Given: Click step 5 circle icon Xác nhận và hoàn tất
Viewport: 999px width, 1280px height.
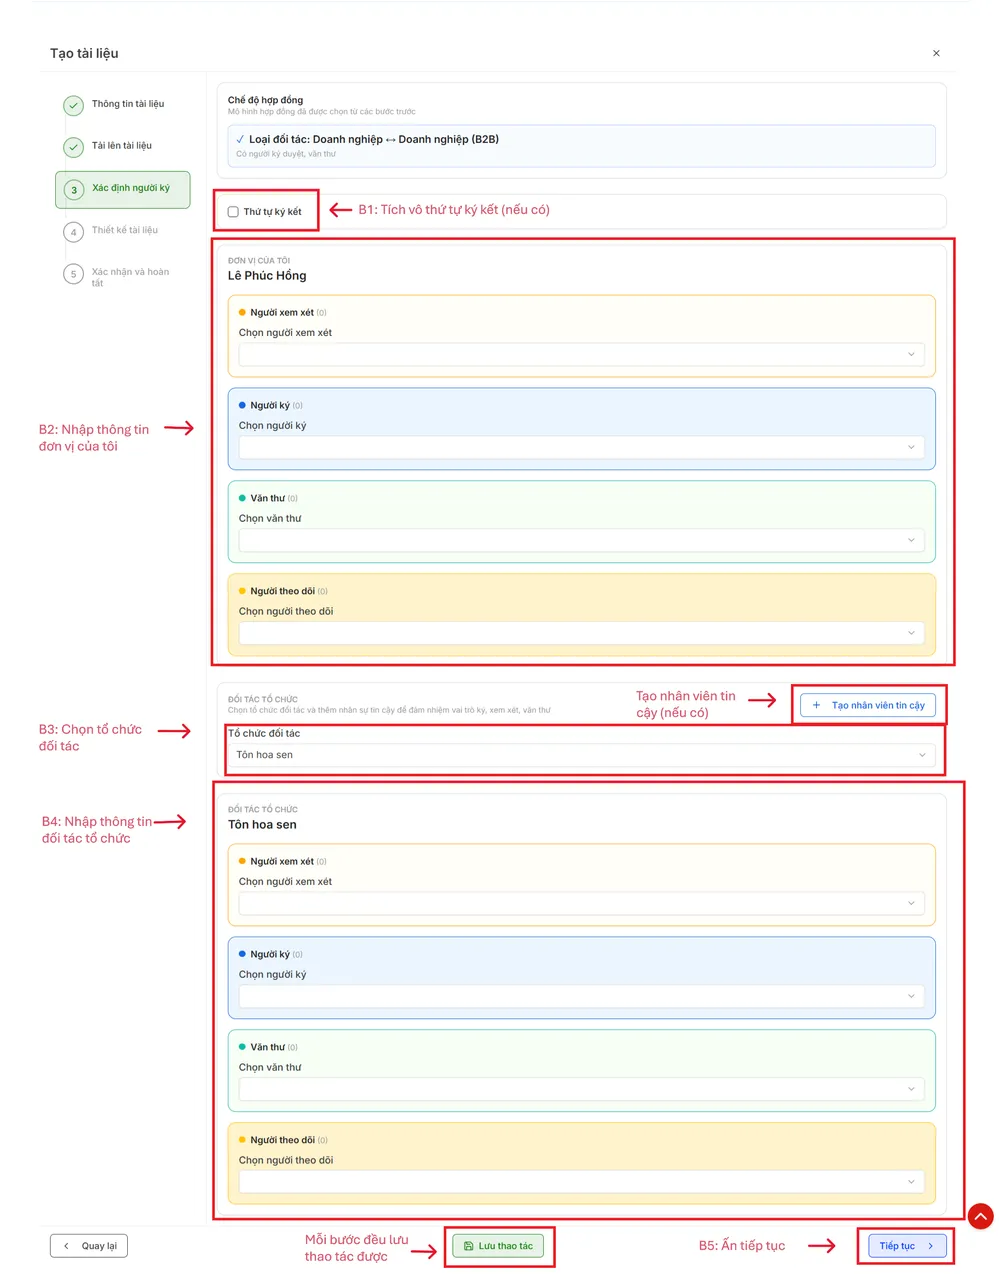Looking at the screenshot, I should coord(73,274).
